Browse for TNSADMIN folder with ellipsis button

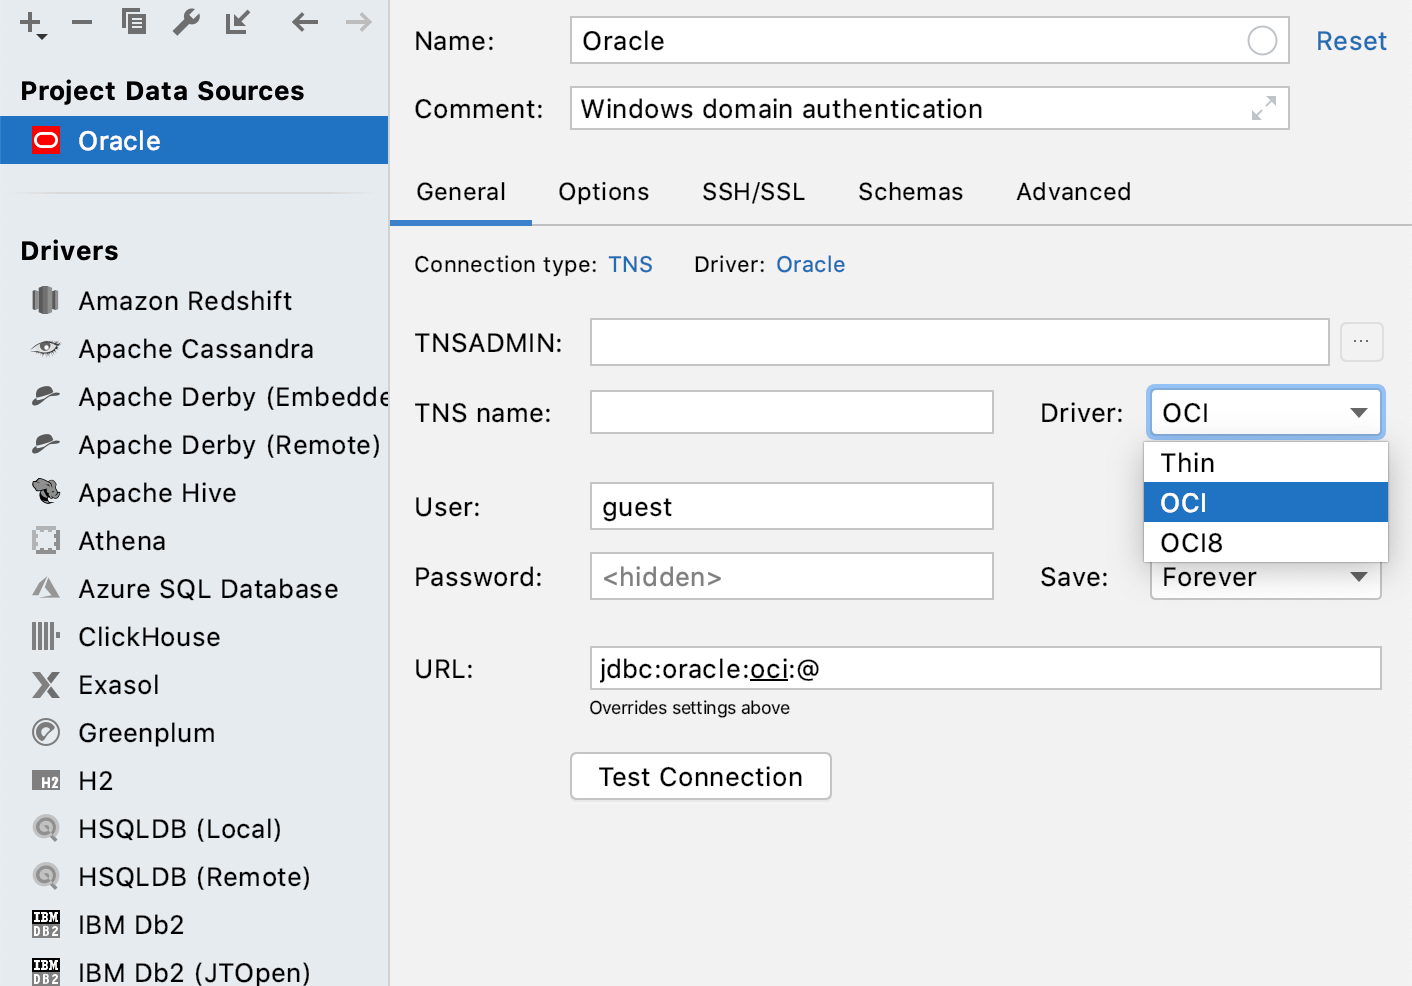coord(1361,342)
